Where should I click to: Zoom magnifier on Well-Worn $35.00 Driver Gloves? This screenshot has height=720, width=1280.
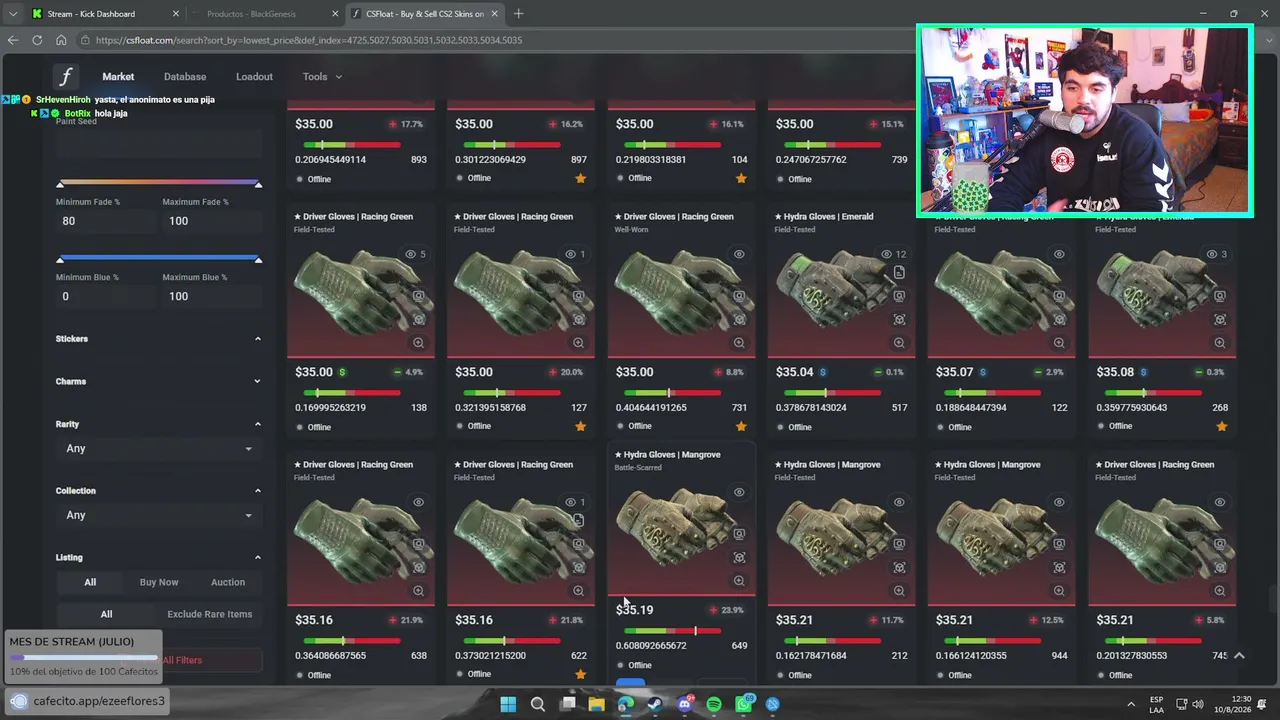[739, 342]
